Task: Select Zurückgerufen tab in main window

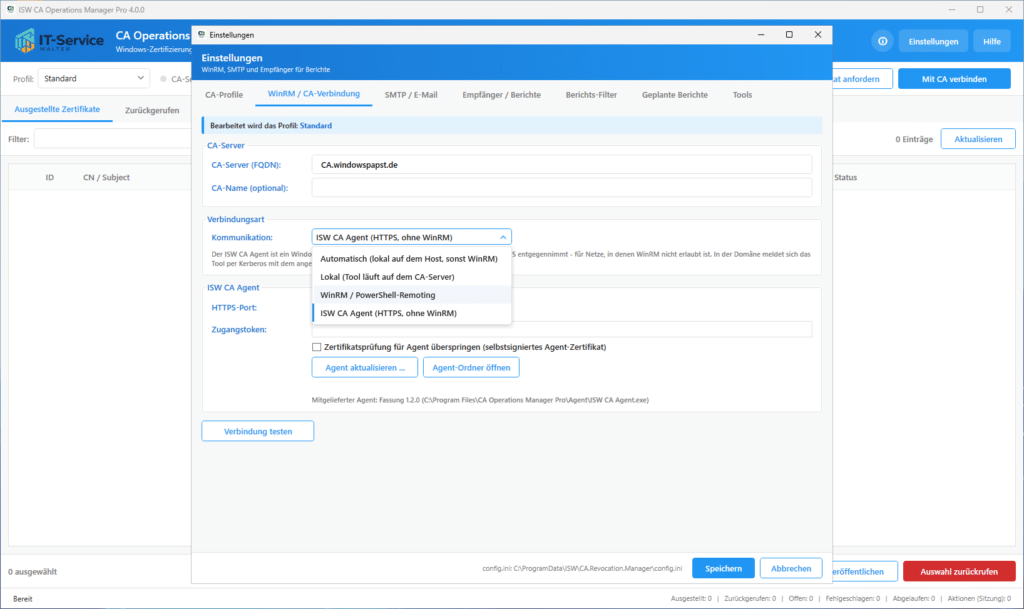Action: click(x=152, y=110)
